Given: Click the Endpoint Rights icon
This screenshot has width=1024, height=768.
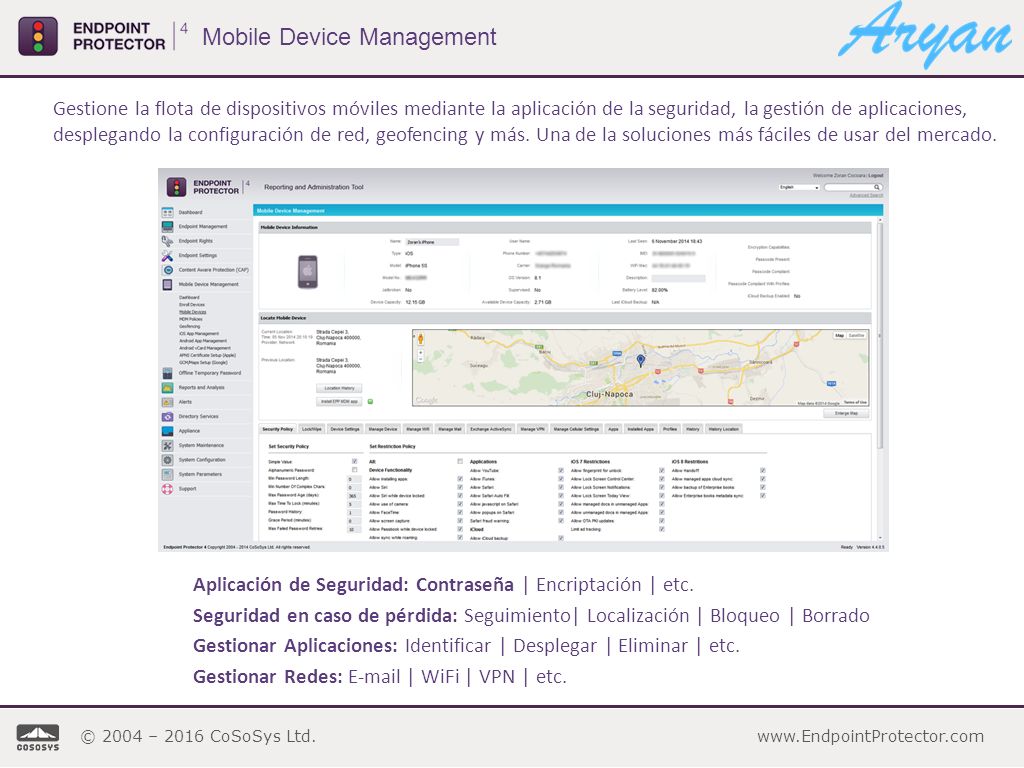Looking at the screenshot, I should 167,241.
